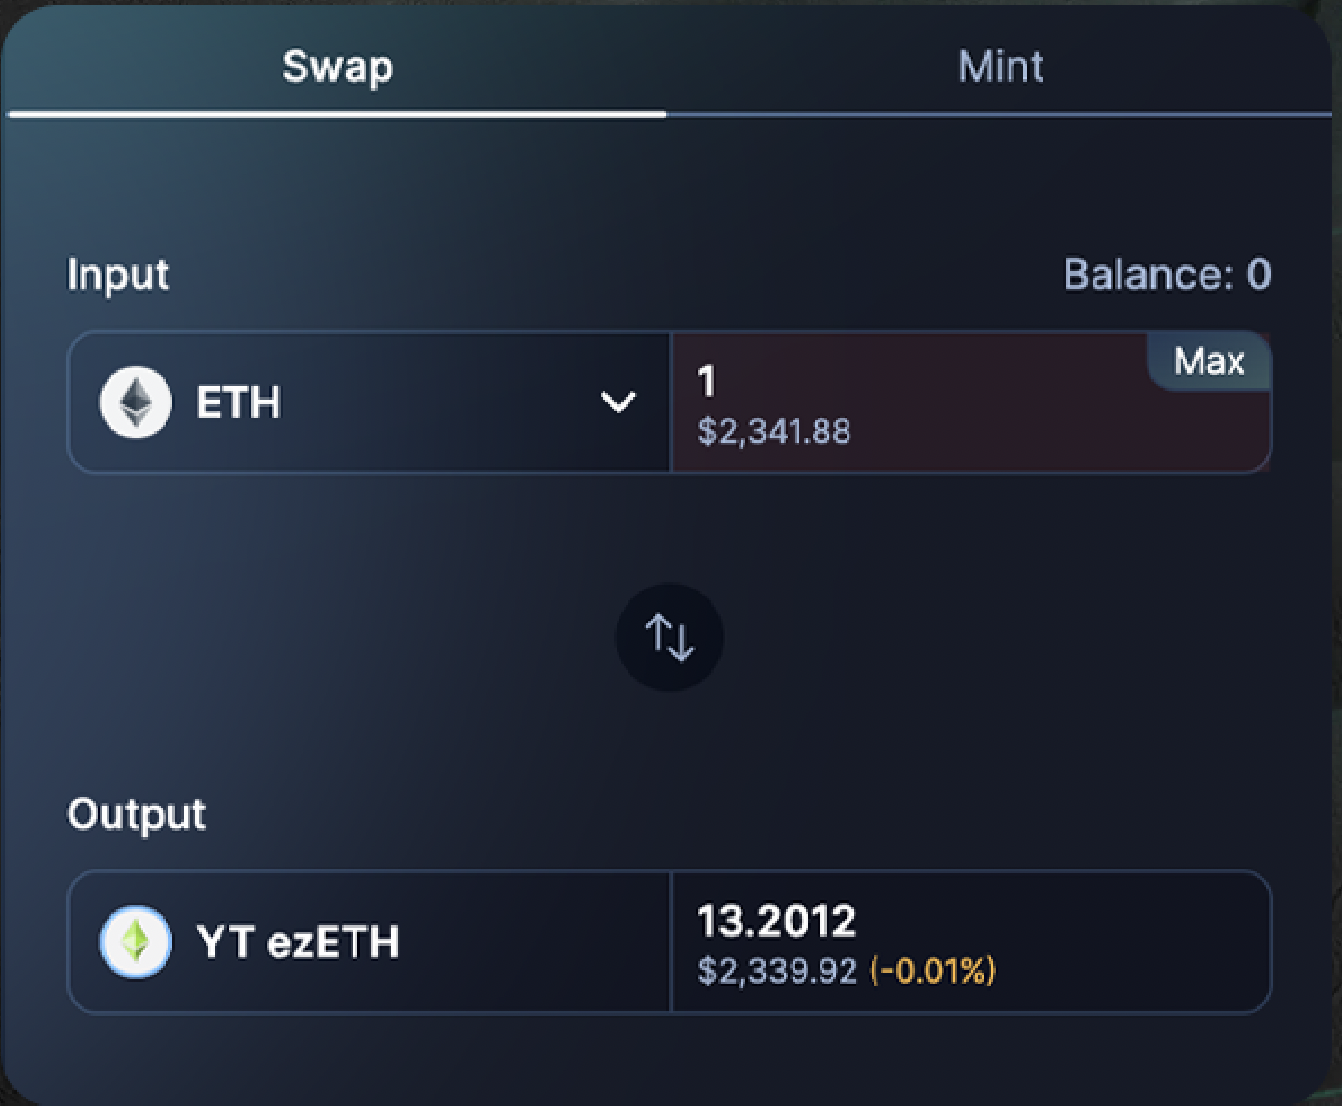
Task: Switch to the Swap tab
Action: [x=337, y=67]
